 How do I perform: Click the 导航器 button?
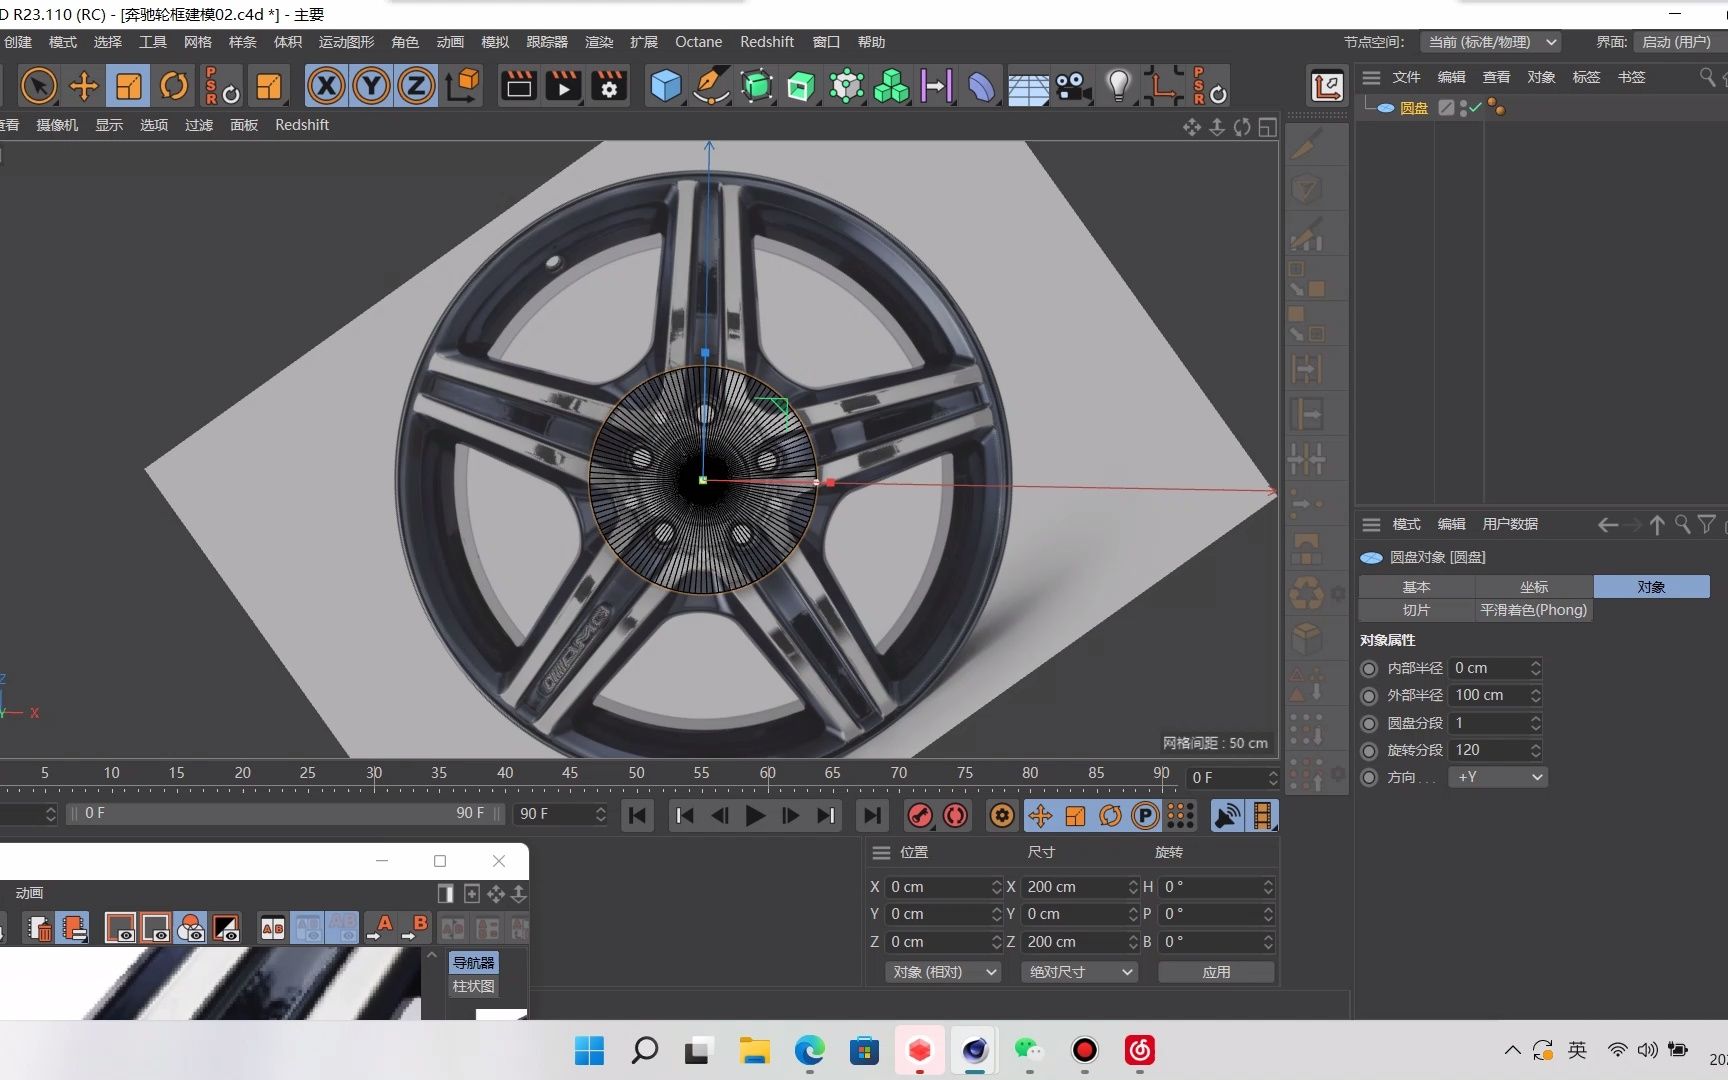[472, 962]
